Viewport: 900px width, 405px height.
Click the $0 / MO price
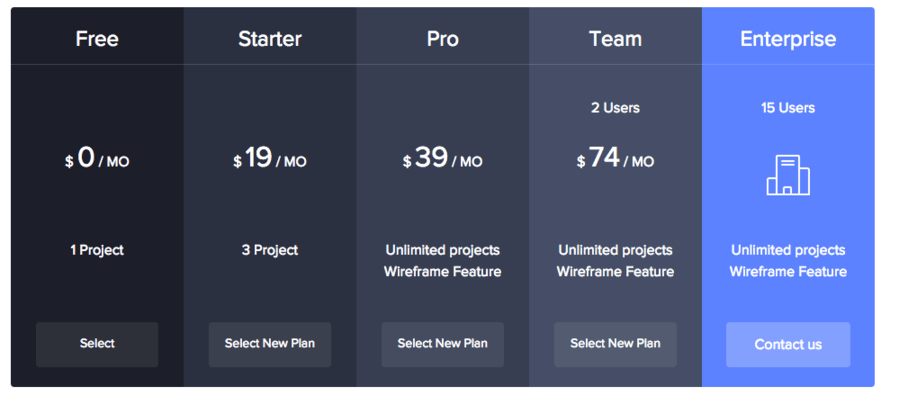coord(97,158)
